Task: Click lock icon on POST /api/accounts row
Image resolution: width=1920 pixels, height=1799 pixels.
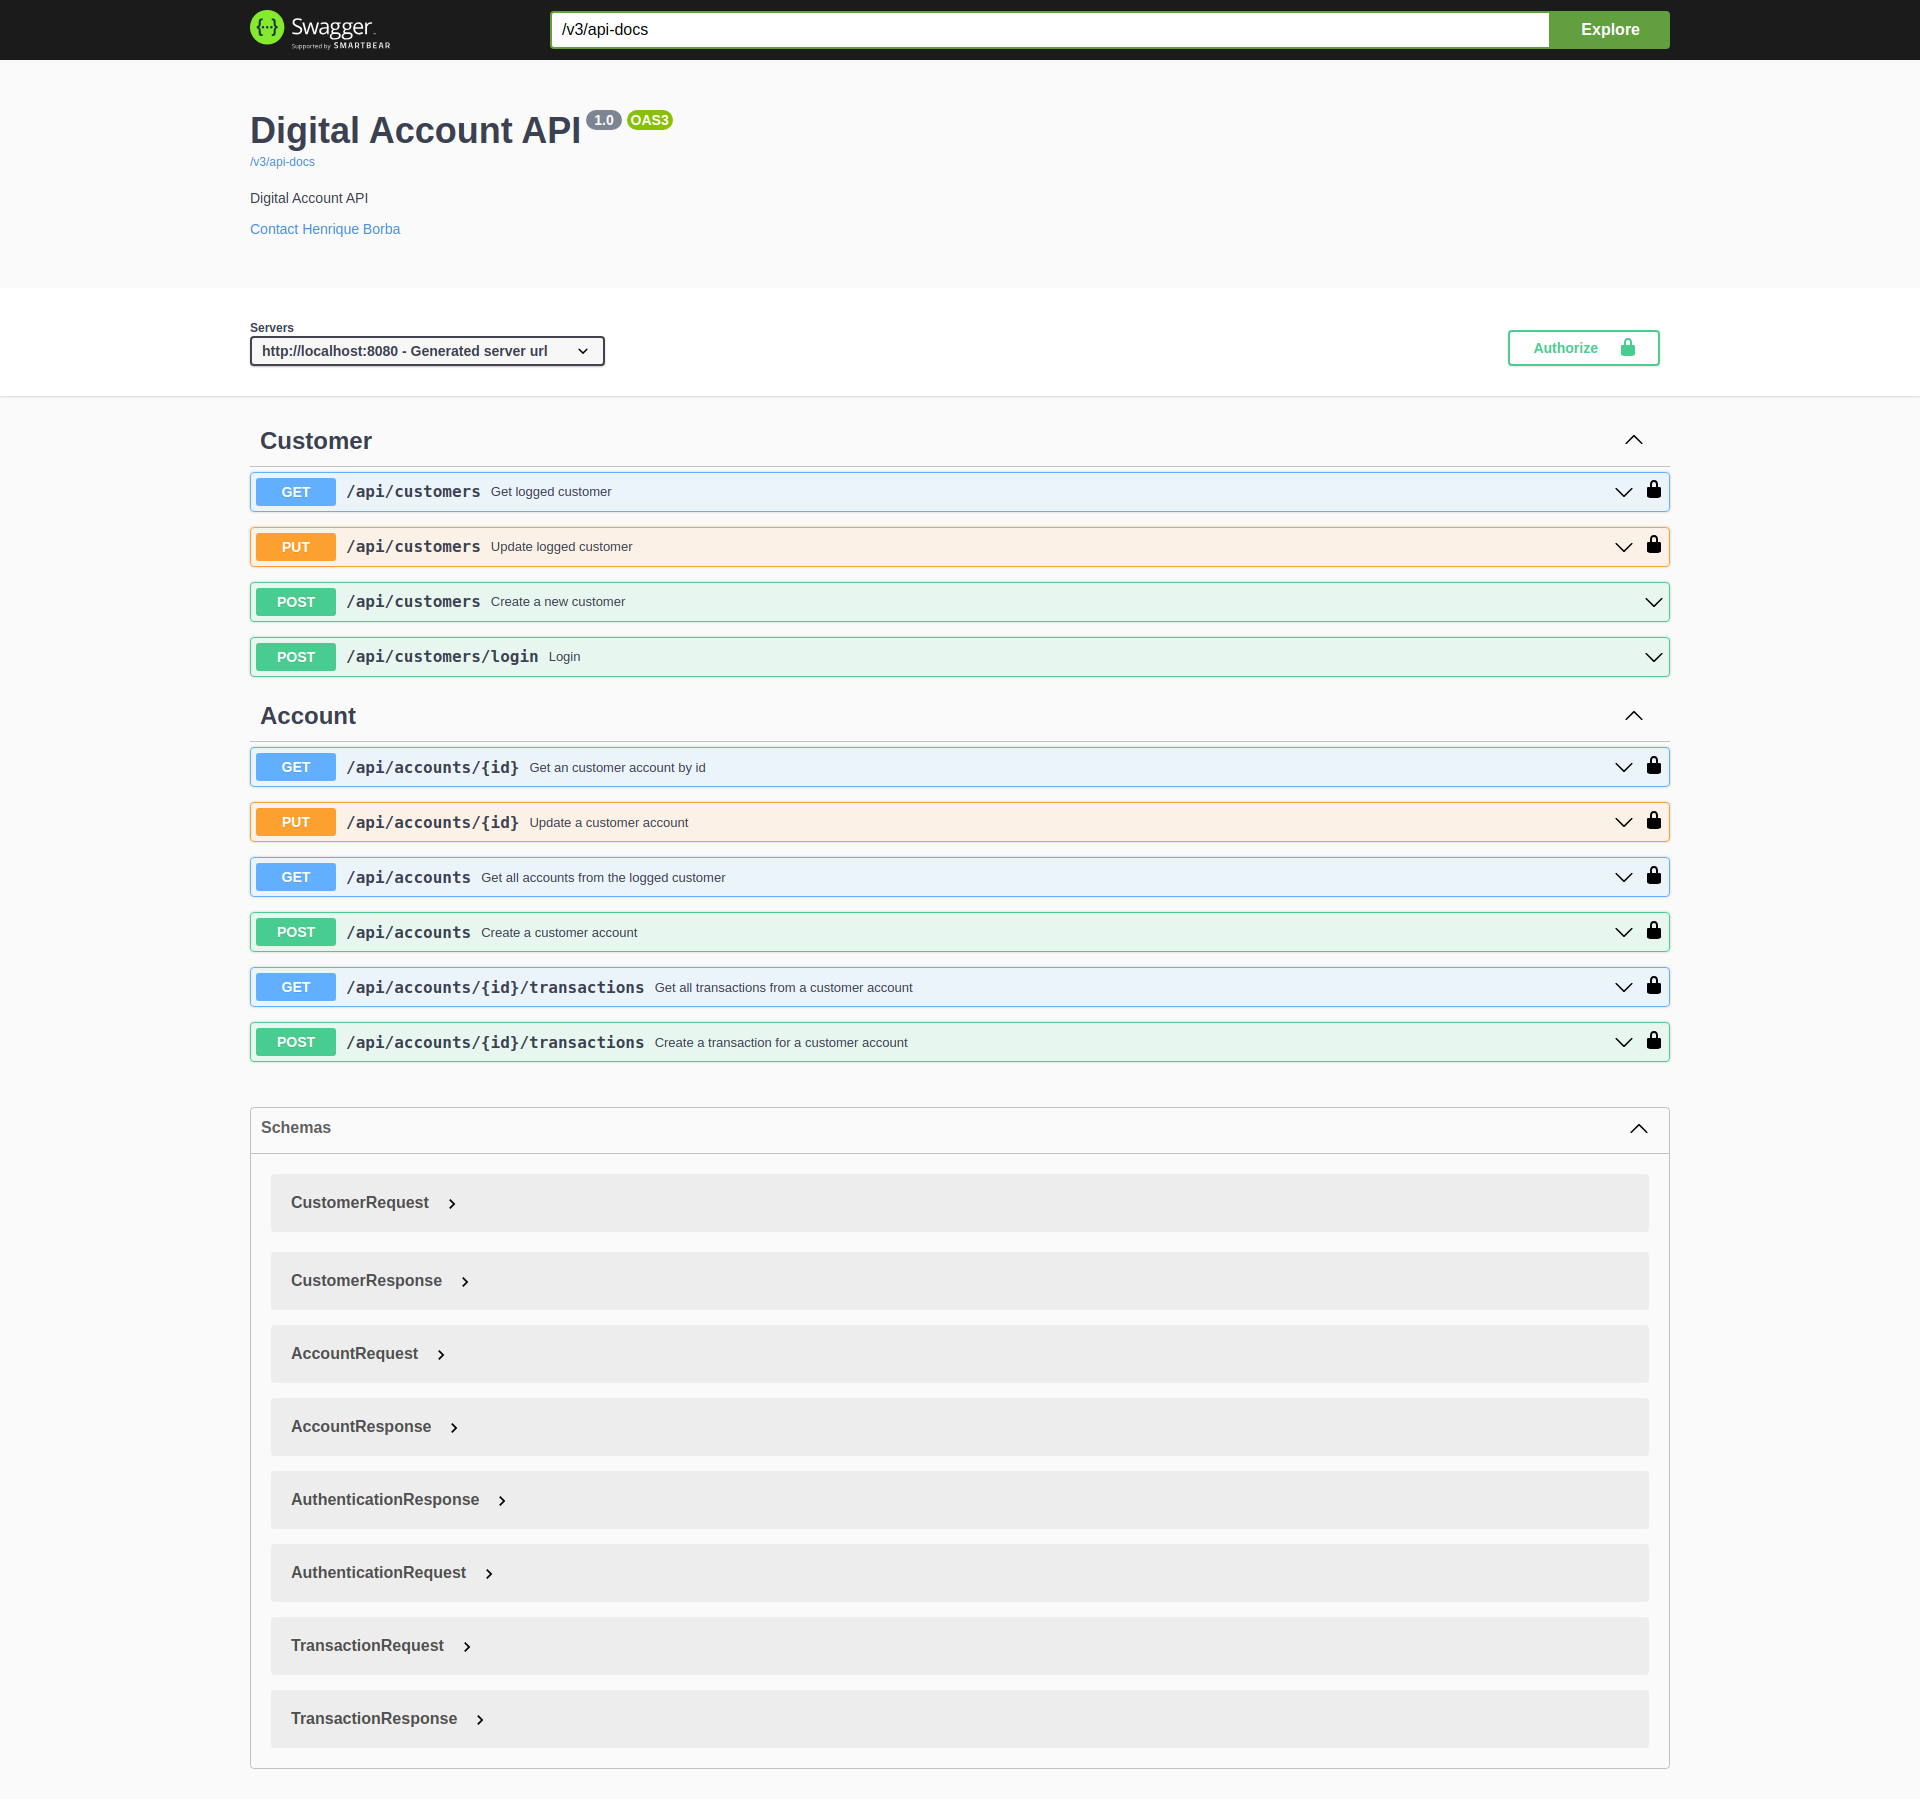Action: point(1654,931)
